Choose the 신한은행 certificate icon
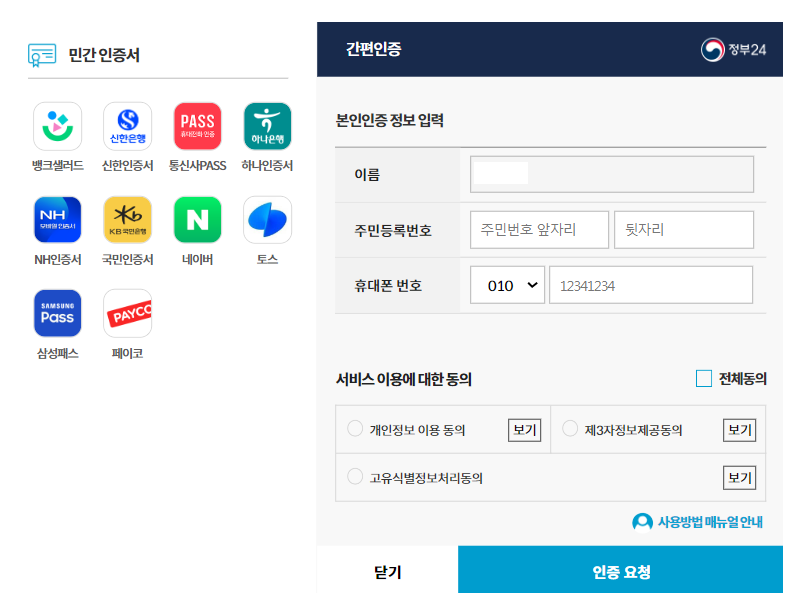Screen dimensions: 801x610 point(128,126)
